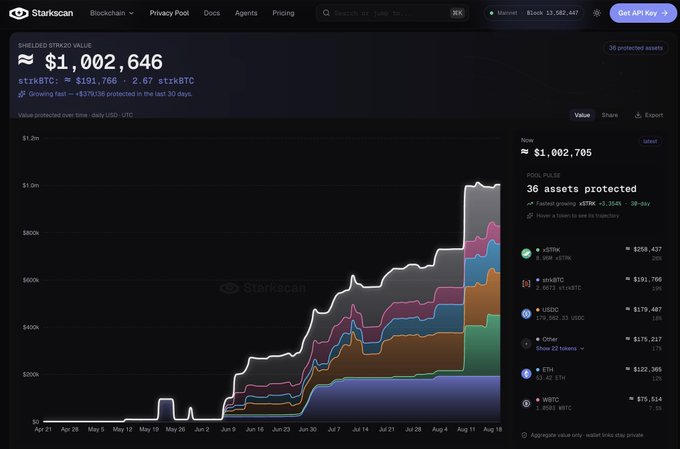Click the xSTRK label in Fastest growing line
Viewport: 680px width, 449px height.
click(587, 203)
